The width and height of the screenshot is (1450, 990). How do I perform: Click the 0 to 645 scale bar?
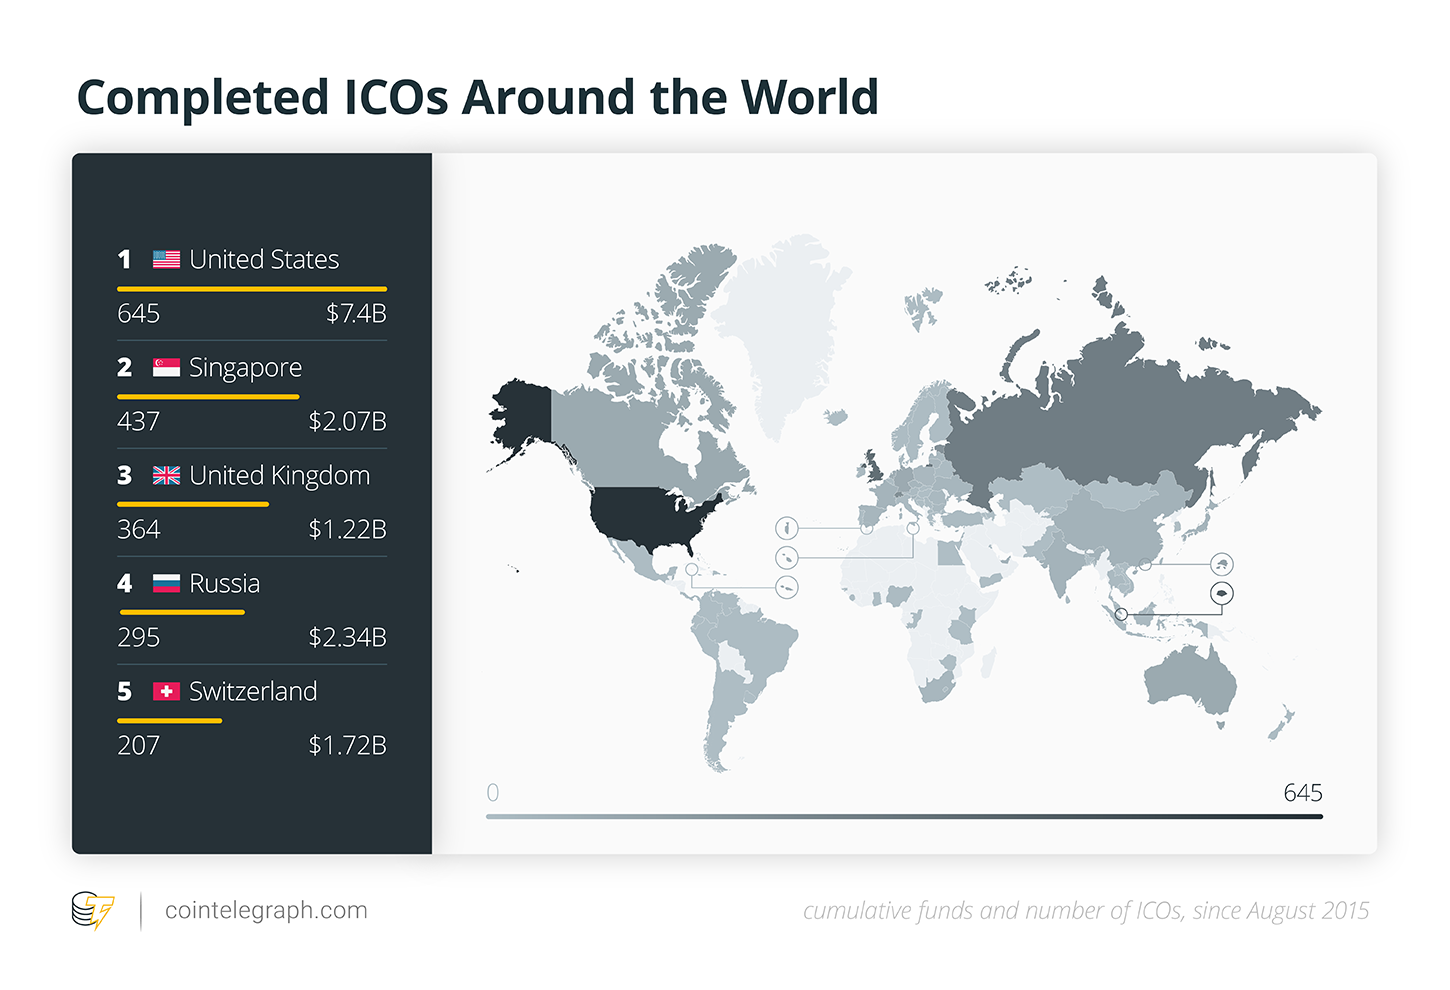pyautogui.click(x=903, y=816)
